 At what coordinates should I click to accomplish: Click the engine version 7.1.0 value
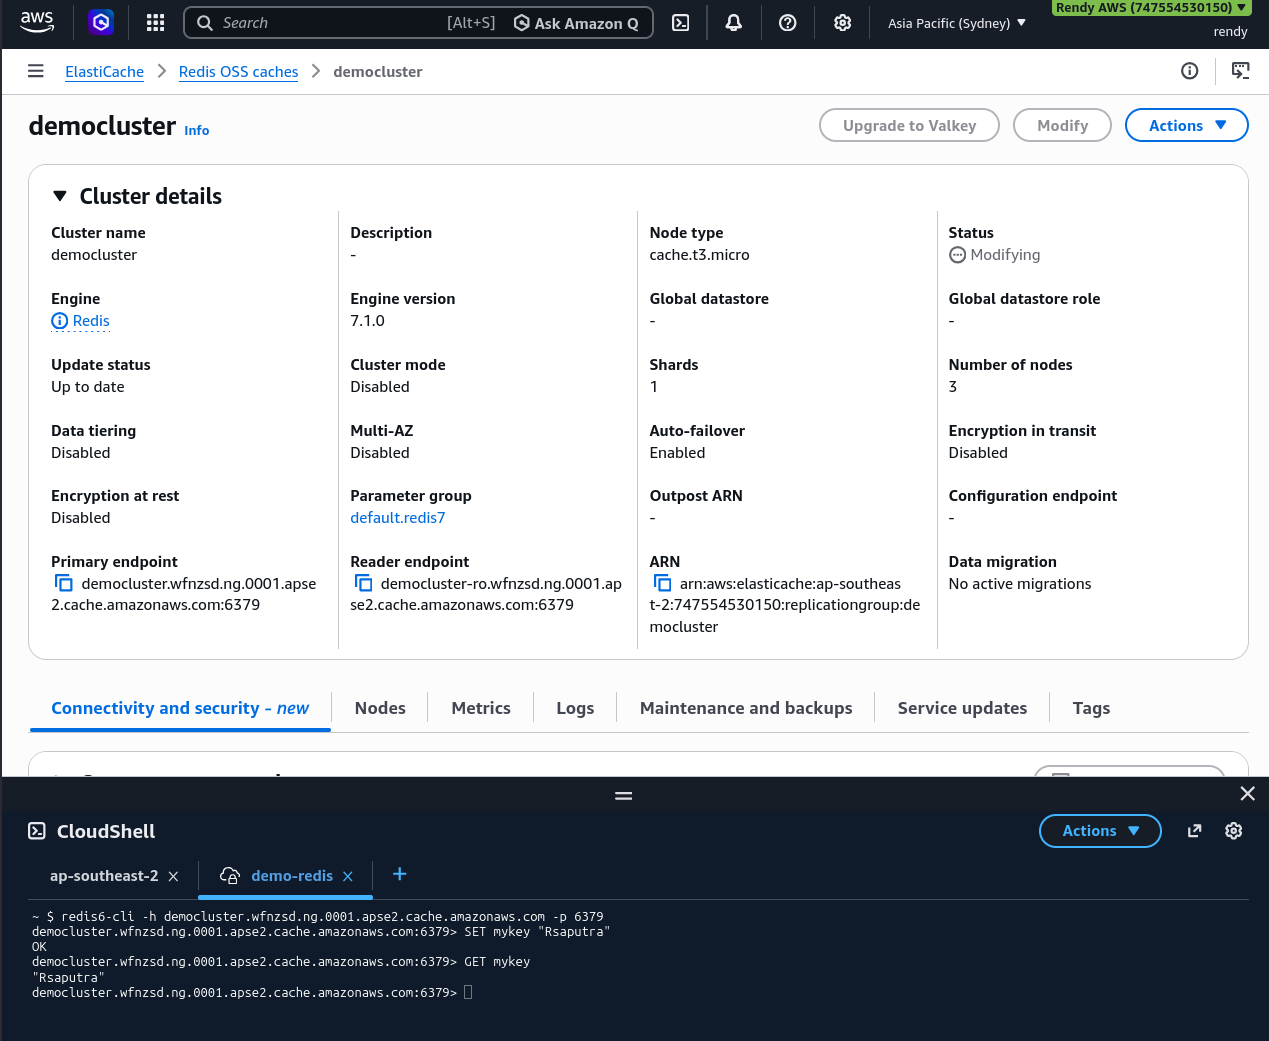(x=367, y=321)
